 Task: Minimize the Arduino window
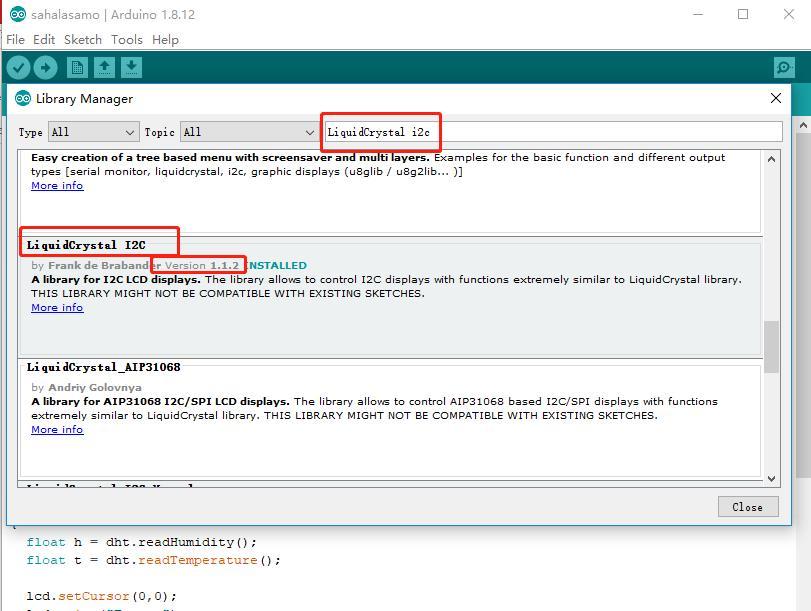[x=698, y=14]
